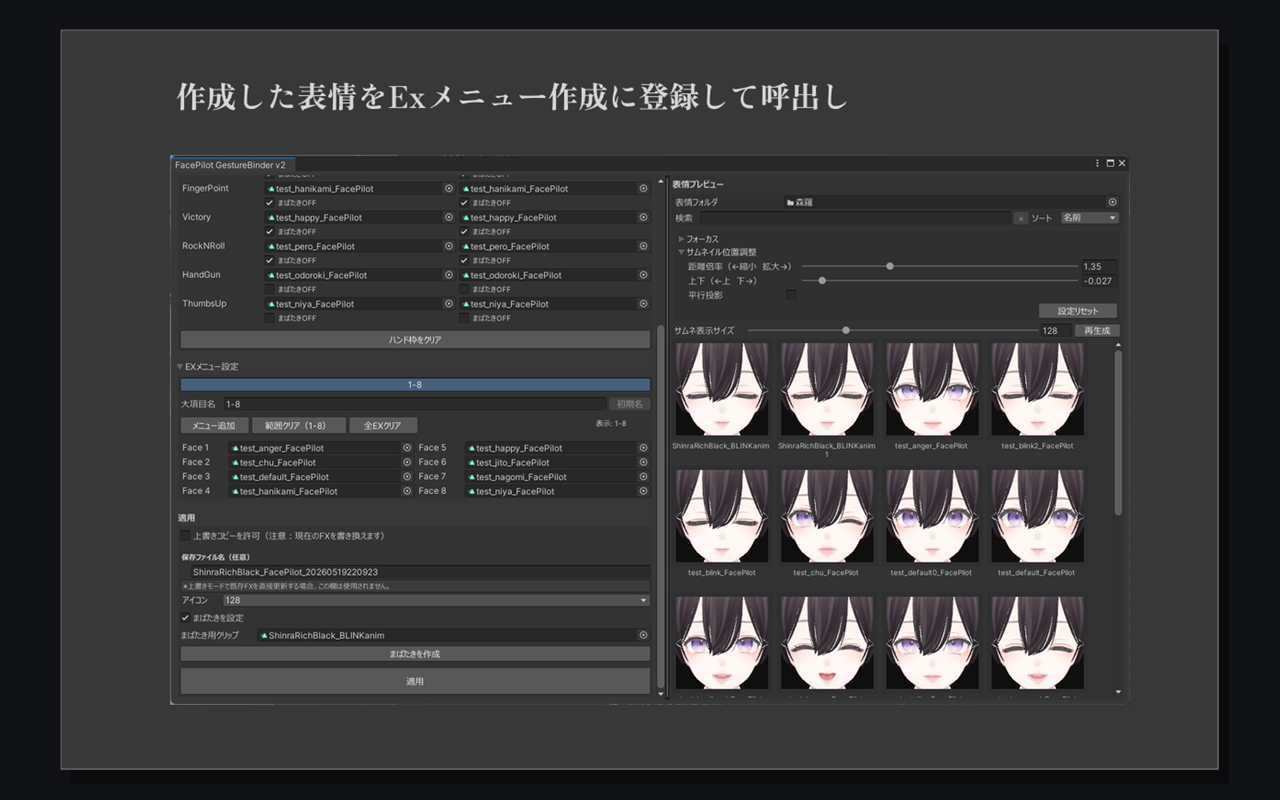The width and height of the screenshot is (1280, 800).
Task: Click the ハンド枠をクリア button
Action: tap(415, 340)
